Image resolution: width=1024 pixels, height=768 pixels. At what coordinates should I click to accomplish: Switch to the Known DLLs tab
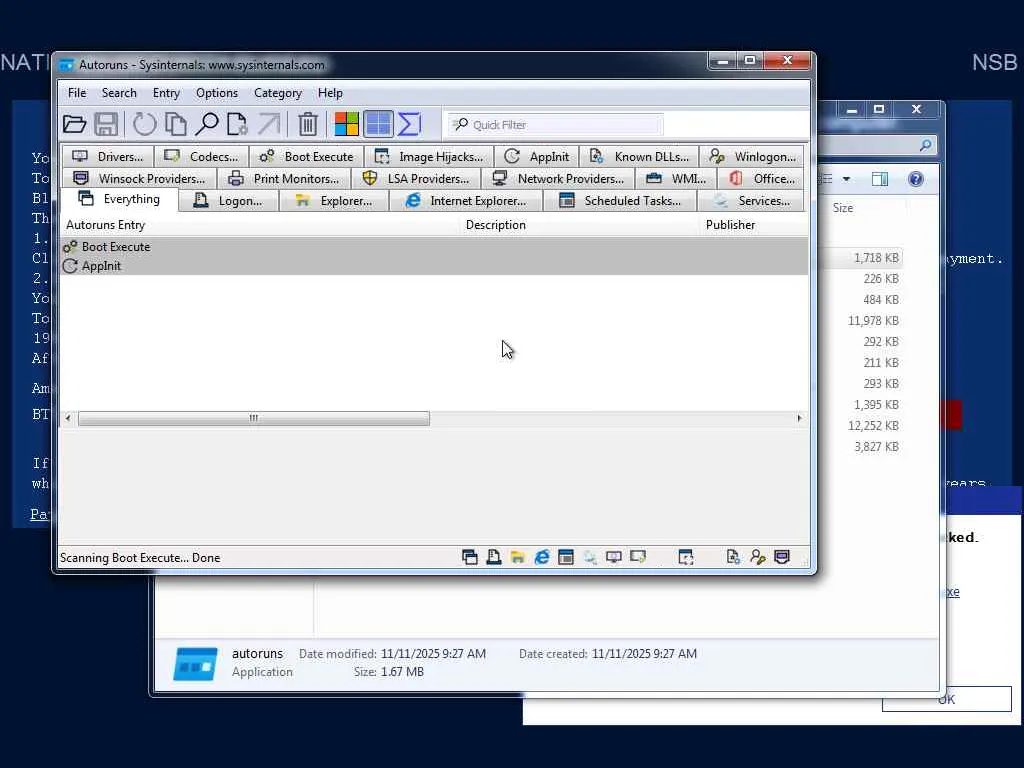pyautogui.click(x=639, y=157)
